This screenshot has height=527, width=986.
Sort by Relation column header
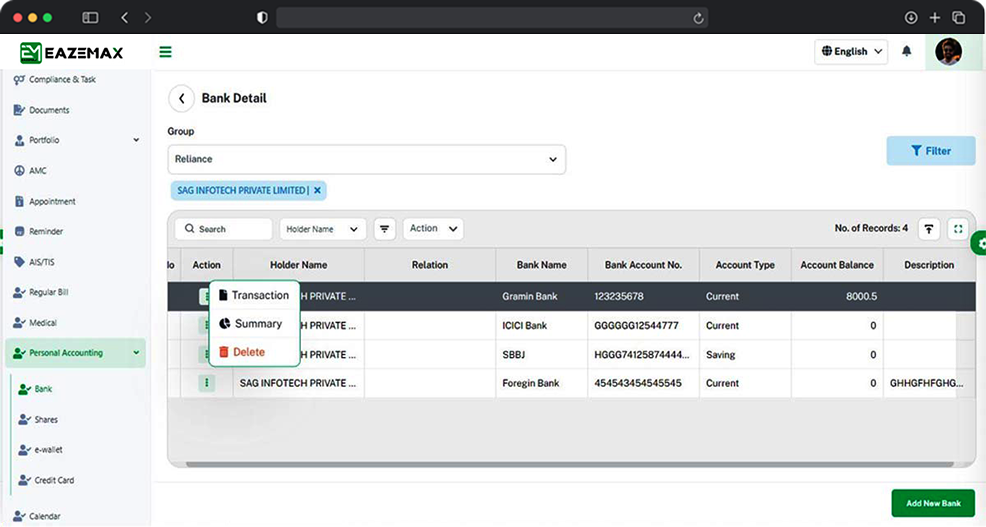pos(430,265)
